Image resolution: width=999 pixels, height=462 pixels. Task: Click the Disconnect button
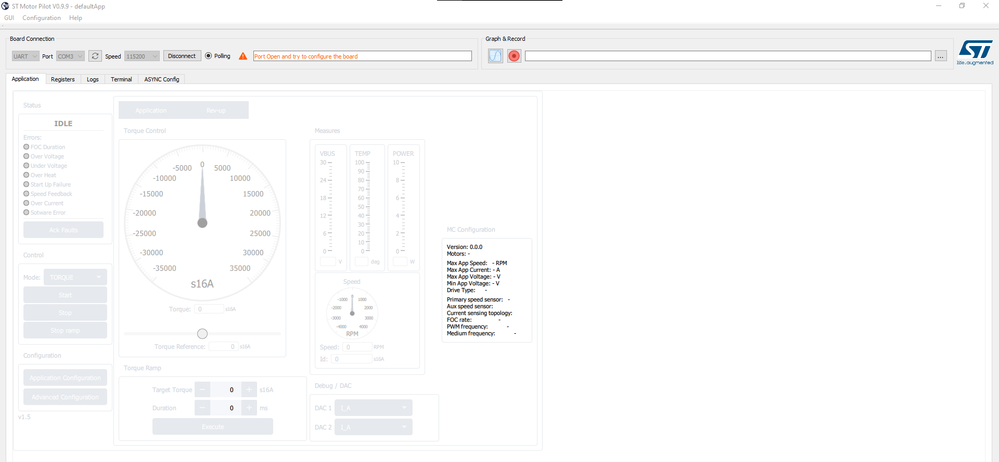[x=182, y=56]
